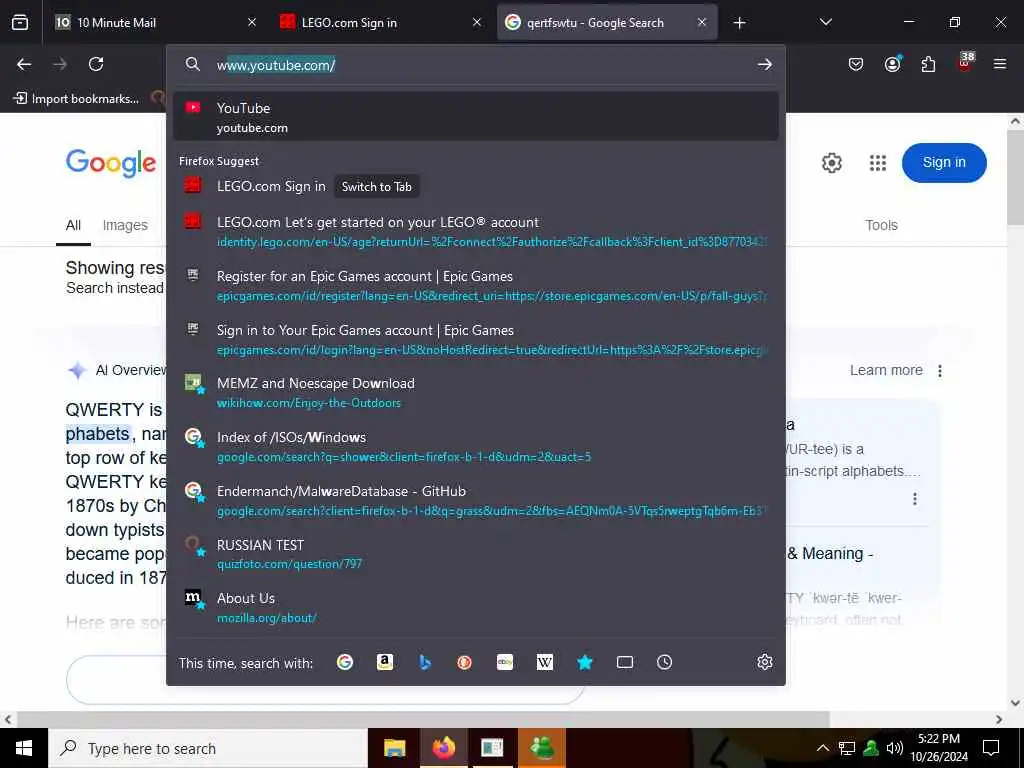Open AI Overview three-dot options menu
Image resolution: width=1024 pixels, height=768 pixels.
940,371
